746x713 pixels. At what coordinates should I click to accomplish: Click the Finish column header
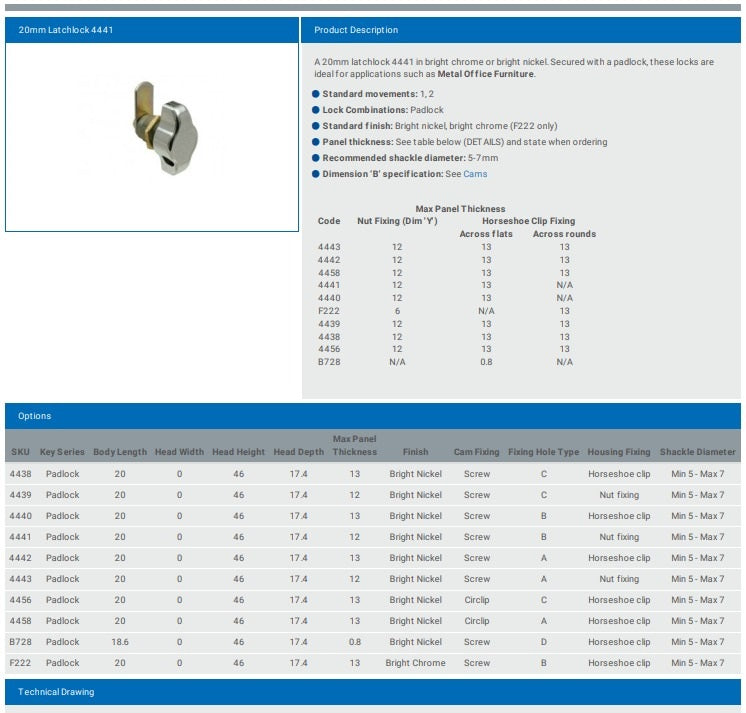click(x=415, y=452)
